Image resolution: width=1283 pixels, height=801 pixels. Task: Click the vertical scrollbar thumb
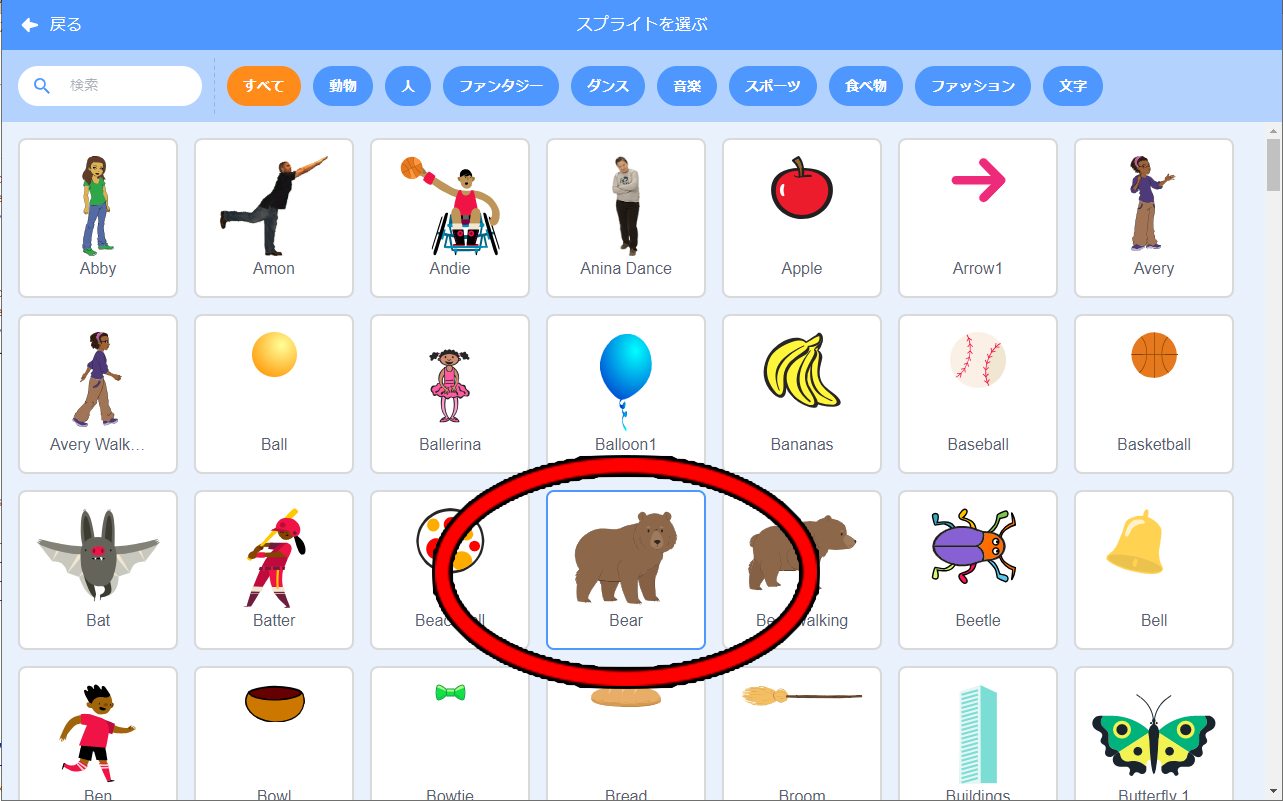1273,164
